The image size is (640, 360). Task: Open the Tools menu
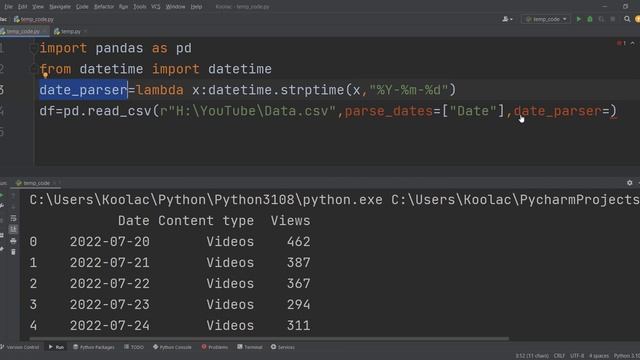tap(140, 7)
